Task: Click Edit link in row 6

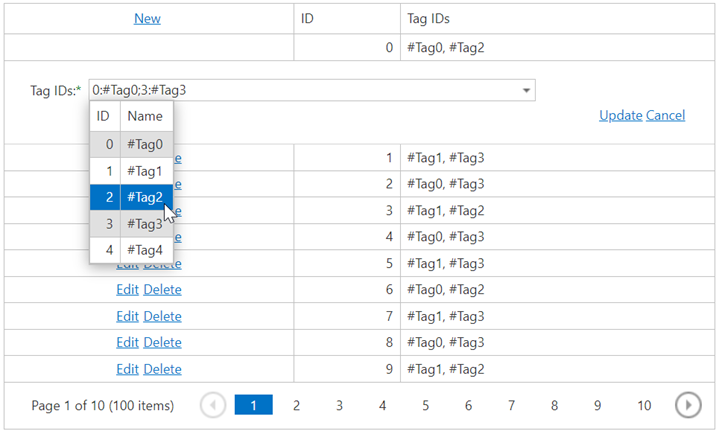Action: (x=127, y=289)
